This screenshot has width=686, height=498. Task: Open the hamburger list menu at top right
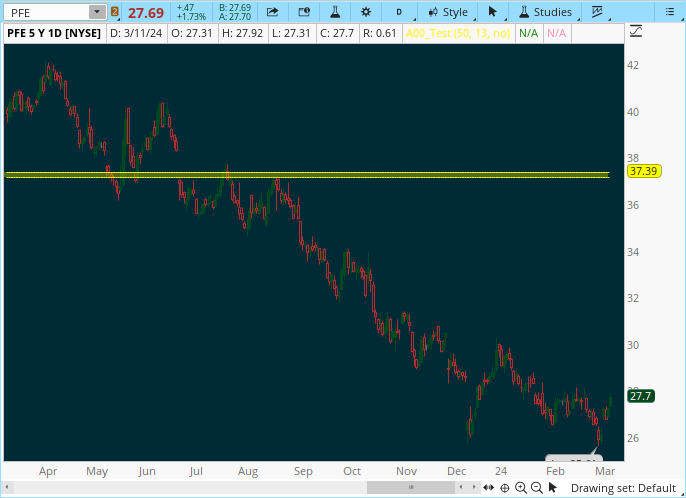pos(670,12)
